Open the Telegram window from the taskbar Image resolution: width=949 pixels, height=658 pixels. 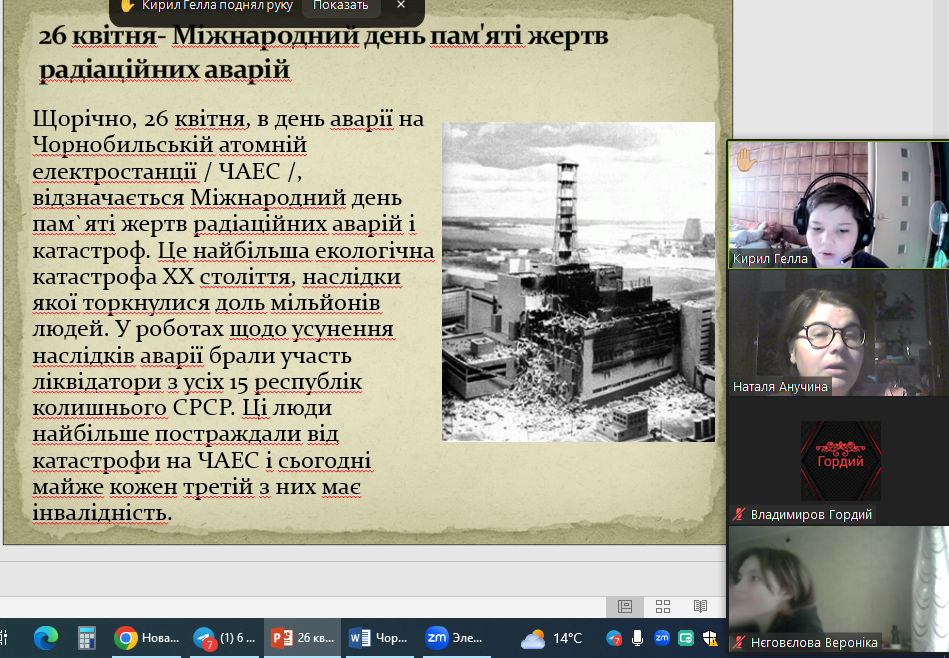click(x=225, y=638)
